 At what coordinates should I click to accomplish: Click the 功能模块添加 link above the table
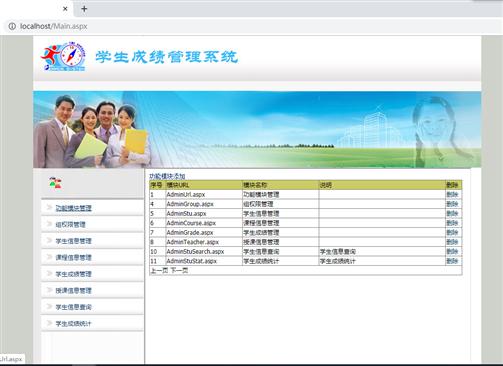(167, 176)
